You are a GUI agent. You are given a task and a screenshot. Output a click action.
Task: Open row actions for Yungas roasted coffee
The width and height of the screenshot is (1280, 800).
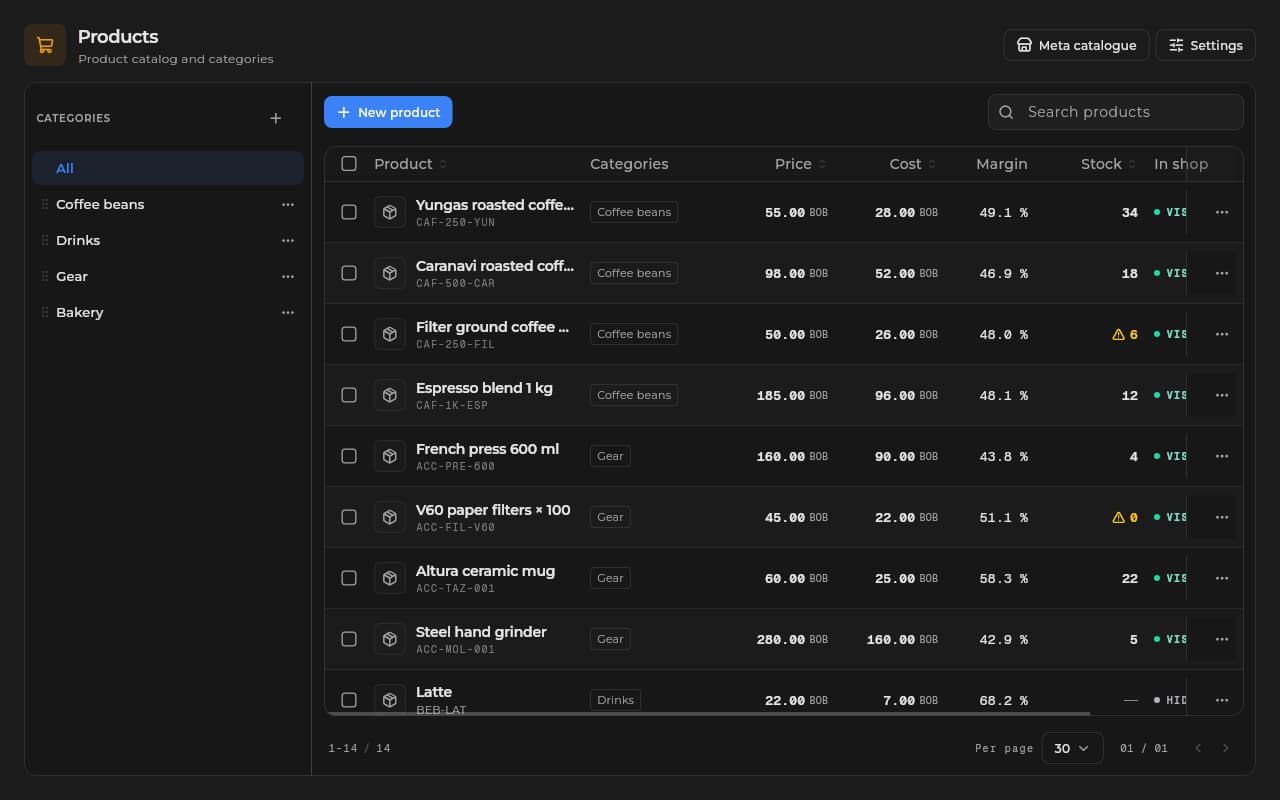click(x=1222, y=212)
